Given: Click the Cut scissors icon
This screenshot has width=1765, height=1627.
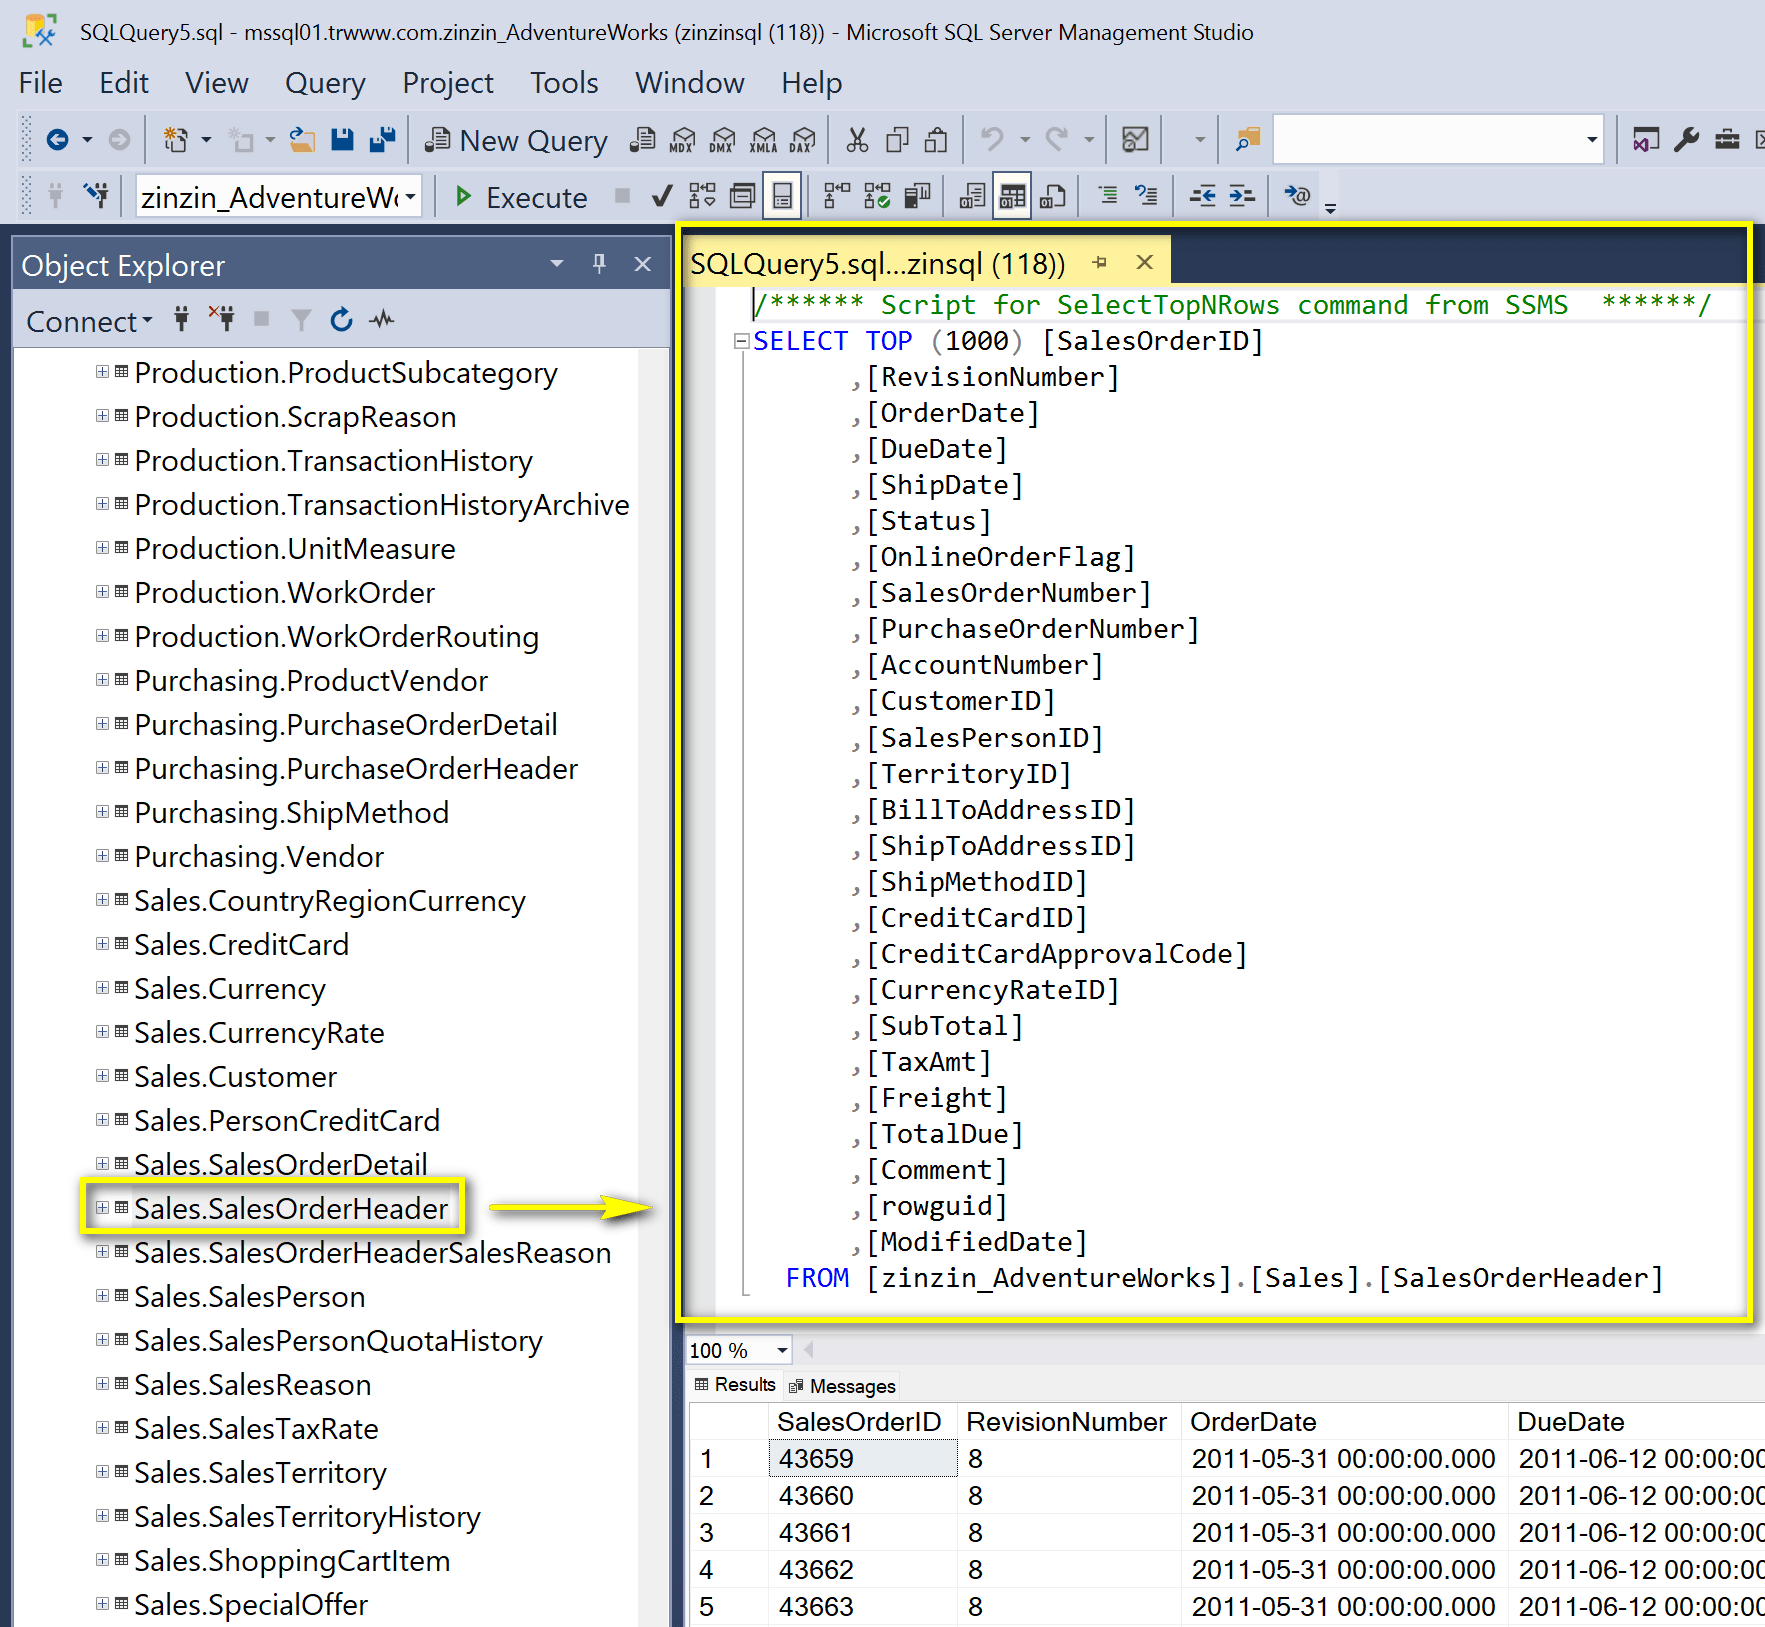Looking at the screenshot, I should coord(857,139).
